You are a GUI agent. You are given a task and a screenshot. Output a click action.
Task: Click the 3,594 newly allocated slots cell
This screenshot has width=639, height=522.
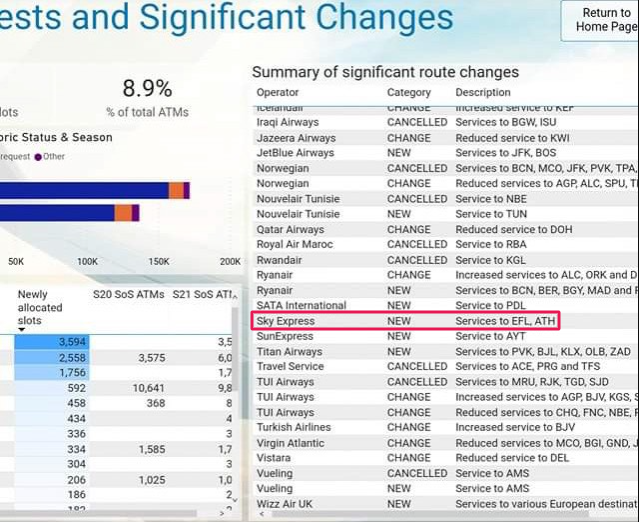(52, 342)
